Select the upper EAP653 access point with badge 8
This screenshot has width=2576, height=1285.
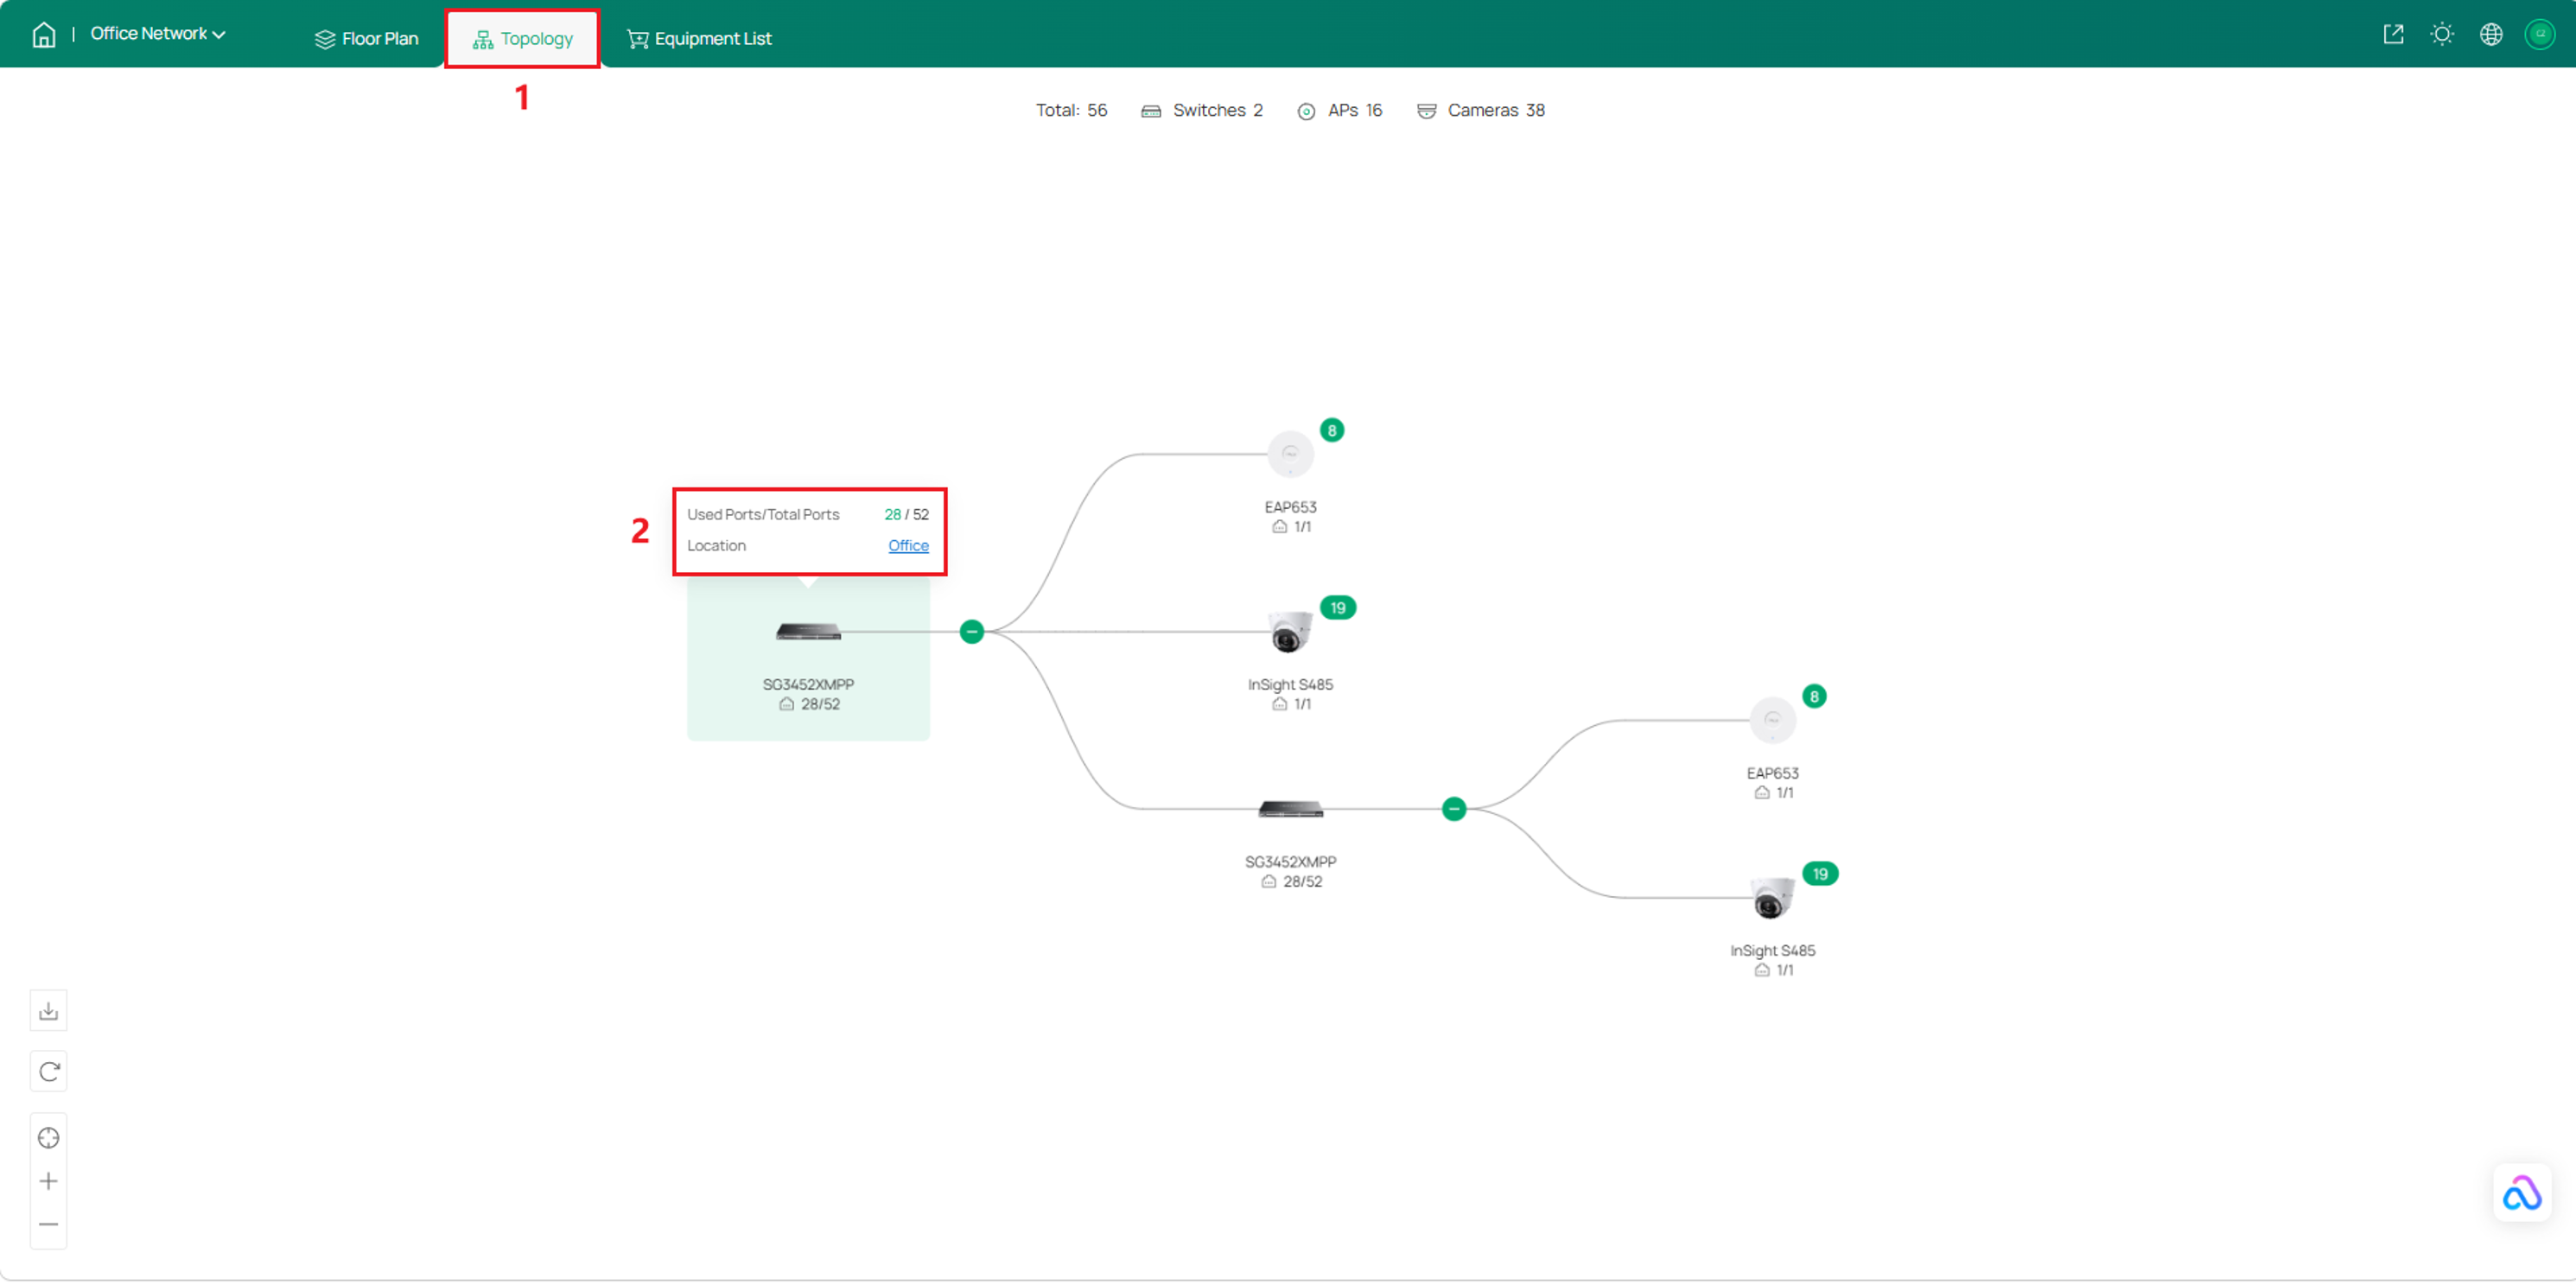coord(1290,455)
